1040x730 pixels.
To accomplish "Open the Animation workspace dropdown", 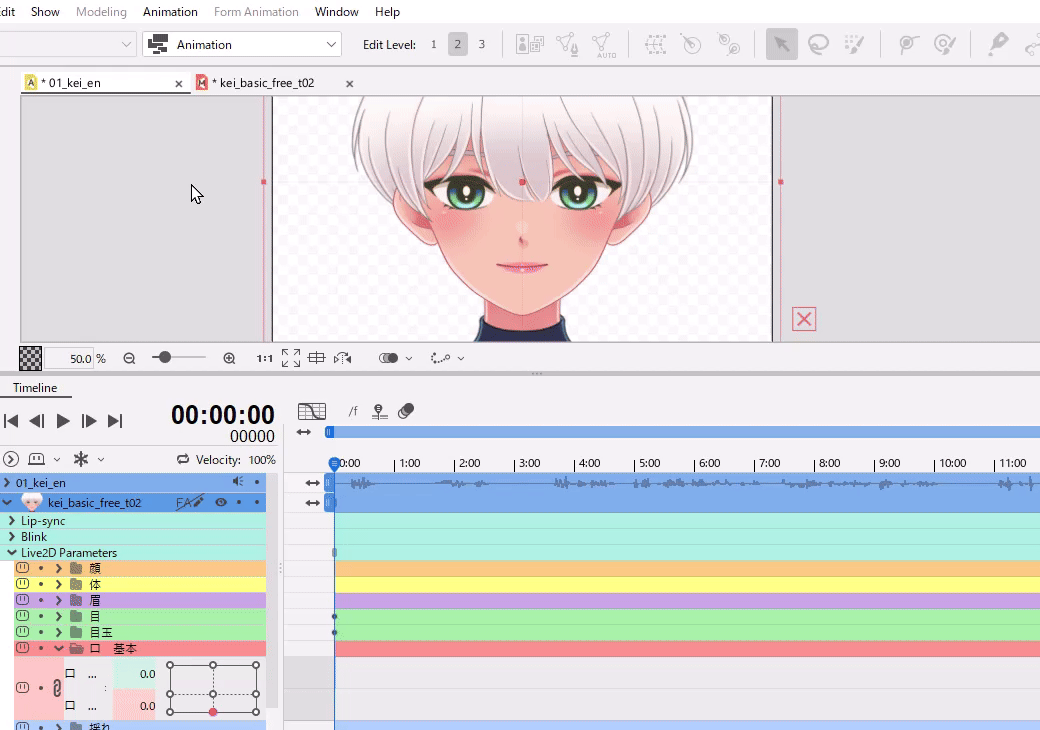I will click(x=242, y=44).
